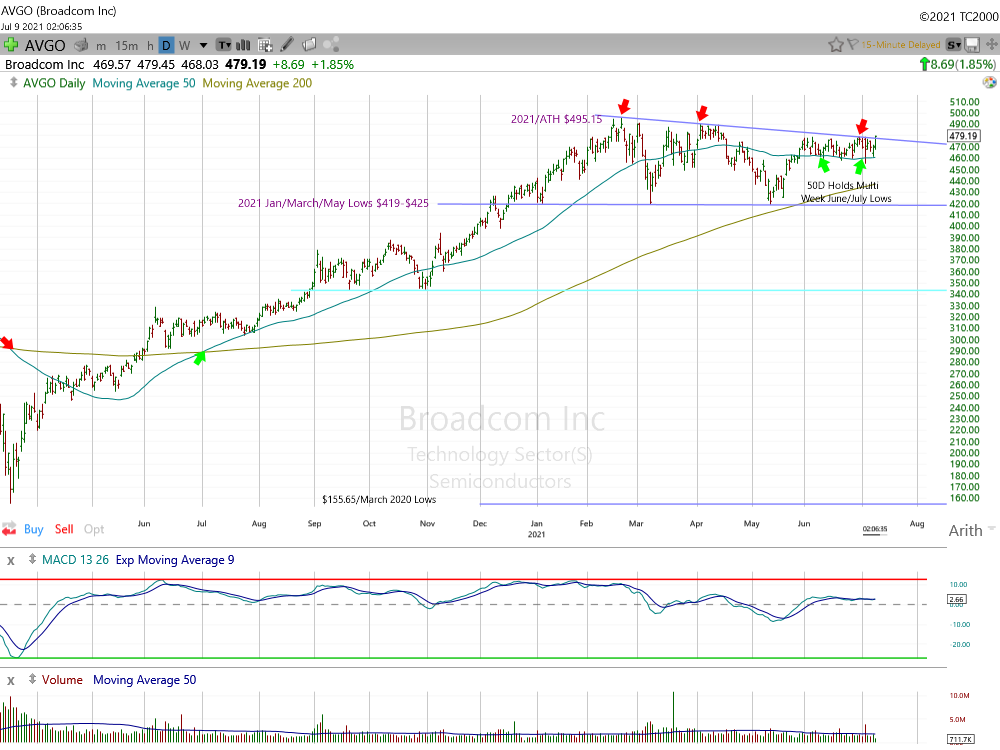Switch to the W (weekly) timeframe

[x=184, y=45]
